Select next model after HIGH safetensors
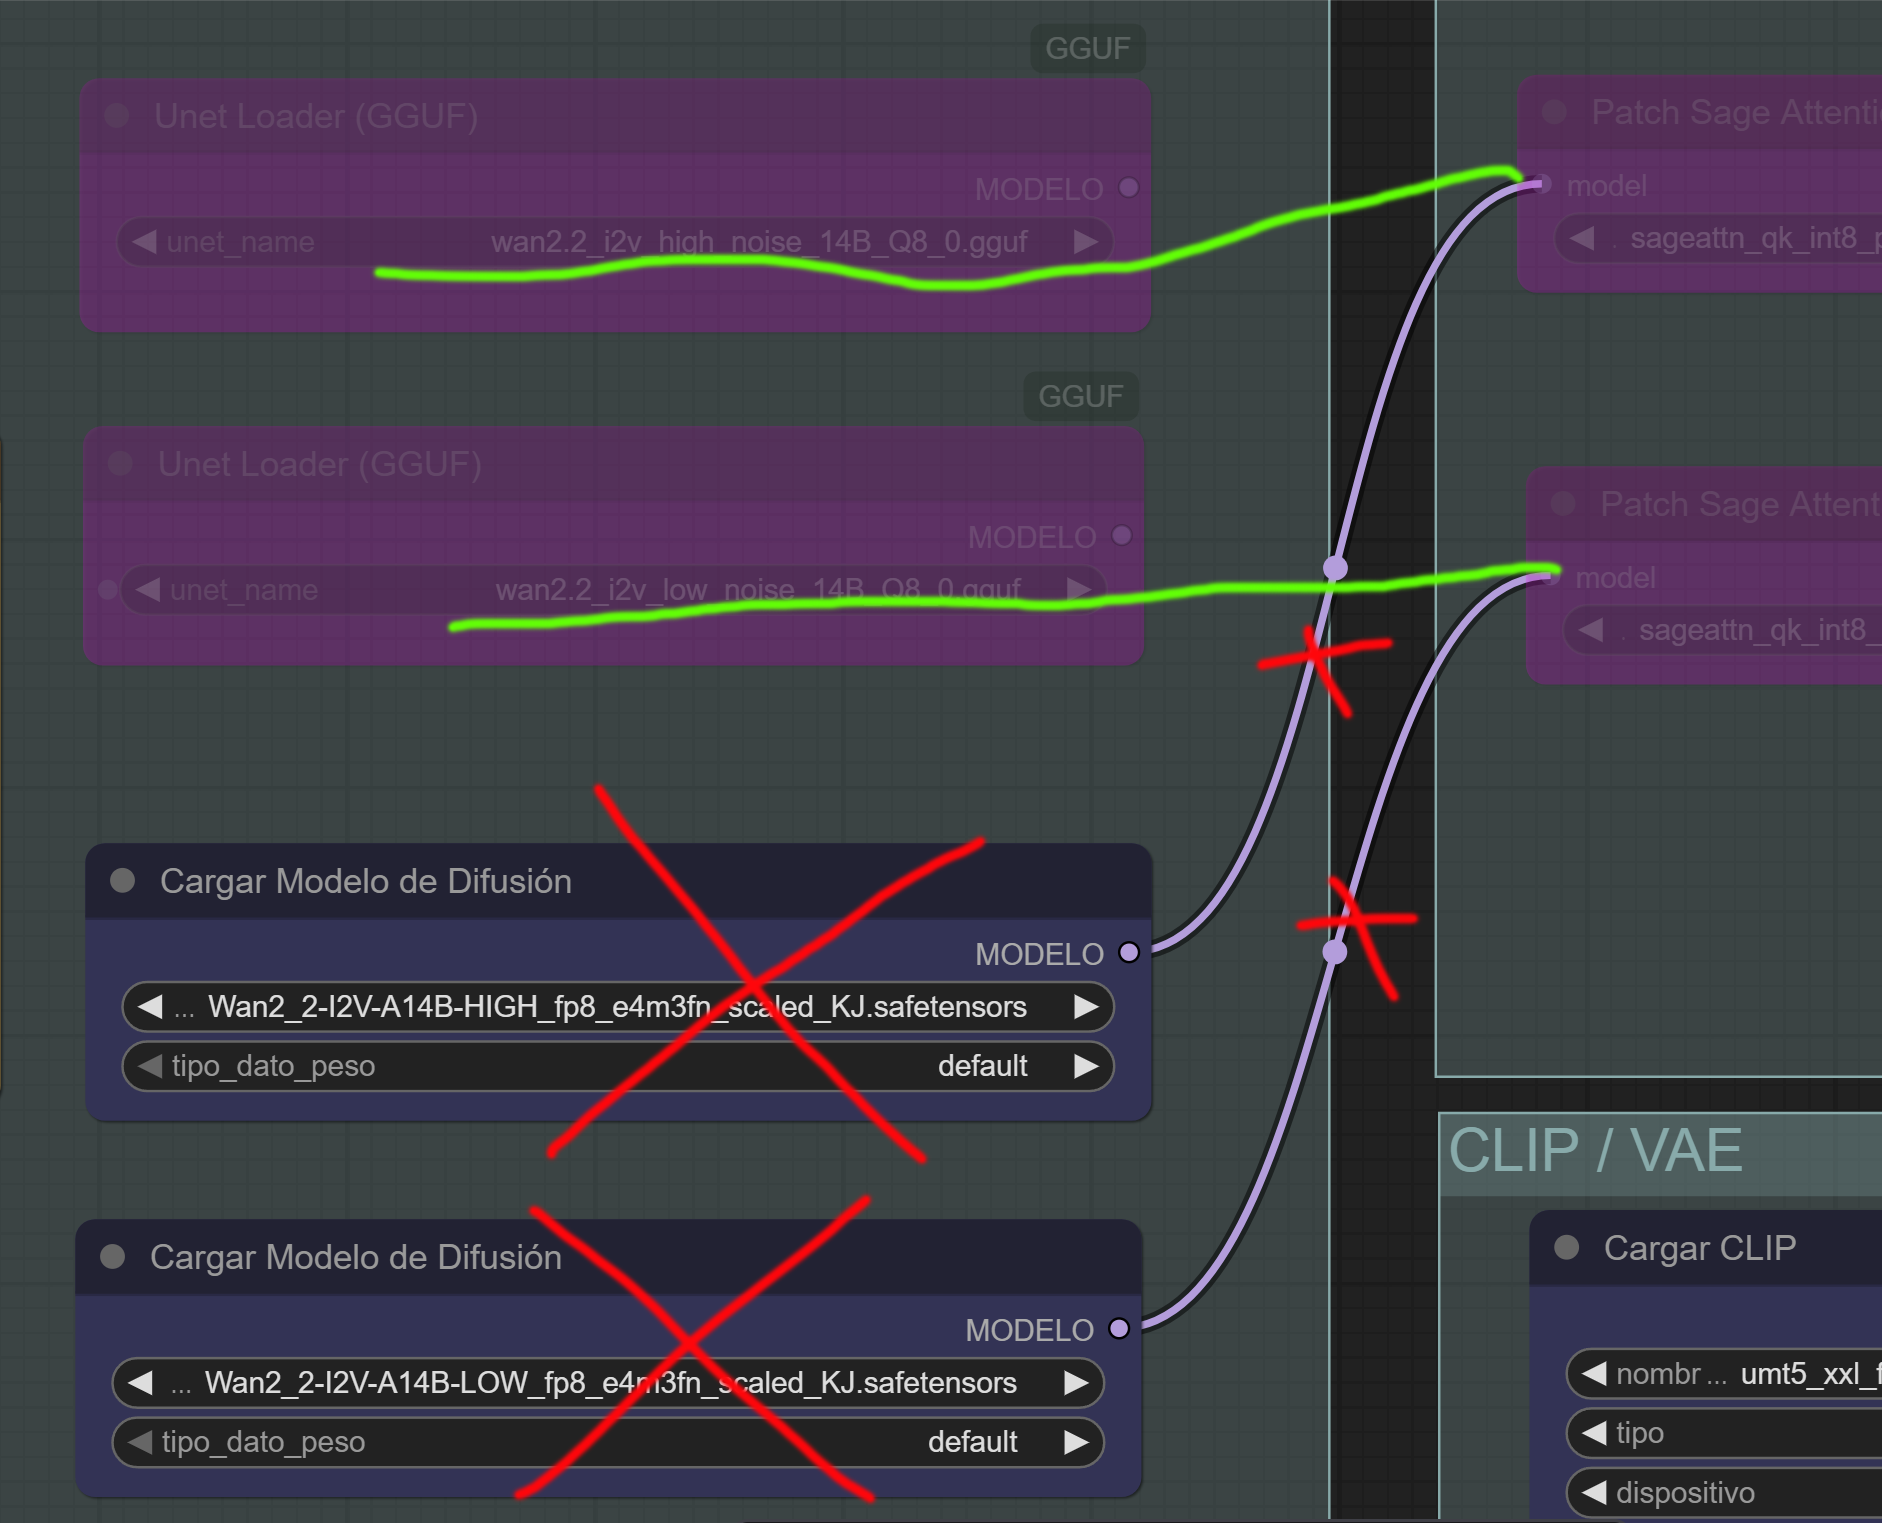Image resolution: width=1882 pixels, height=1523 pixels. (1086, 1007)
